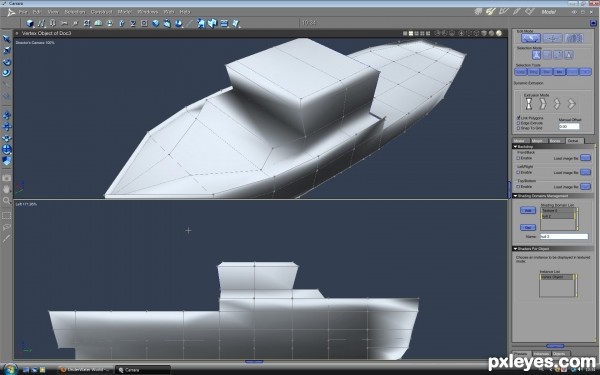Switch to the highlighted Model room wrench icon
Image resolution: width=600 pixels, height=375 pixels.
491,12
